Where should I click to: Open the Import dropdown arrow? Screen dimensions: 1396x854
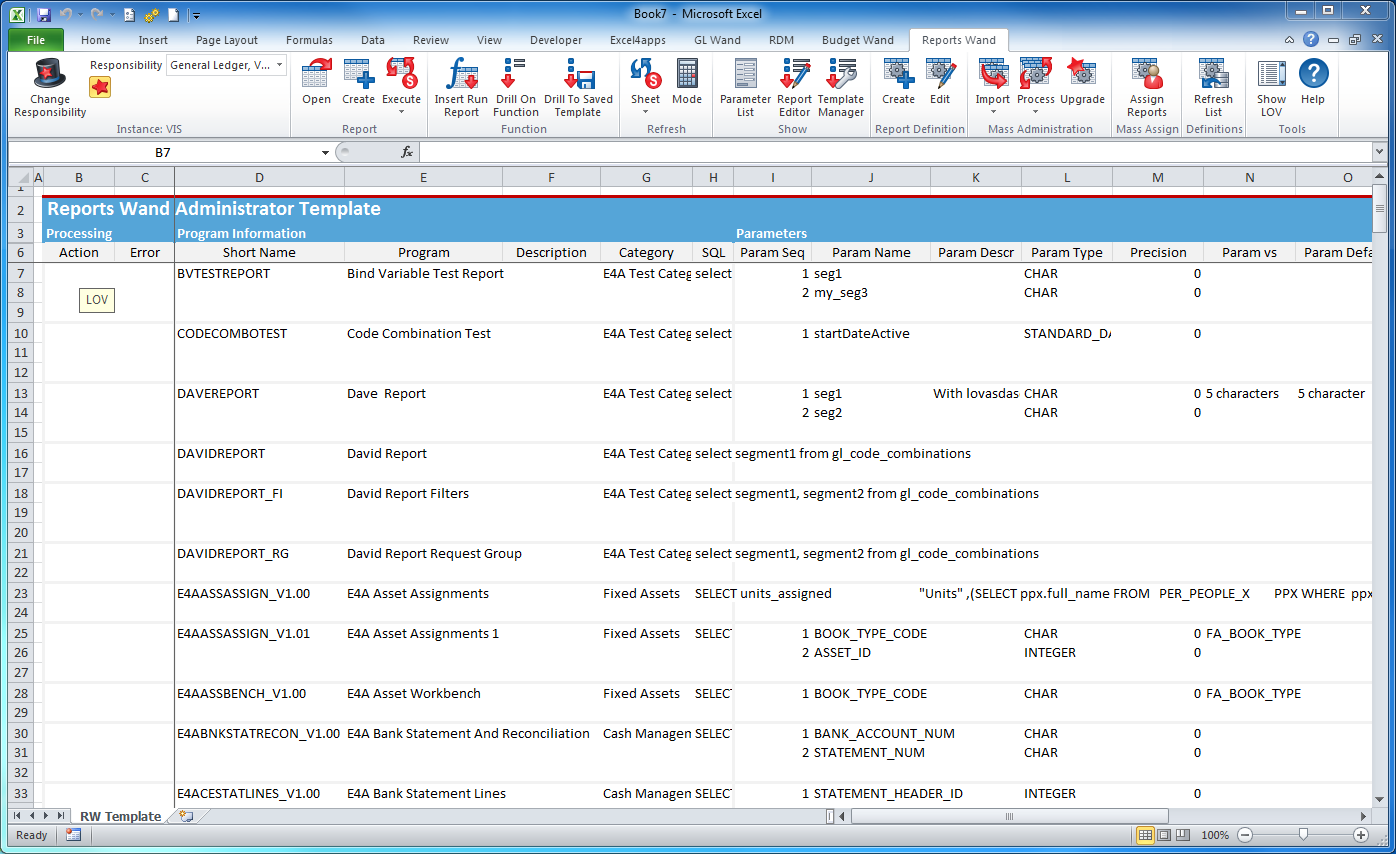tap(993, 112)
